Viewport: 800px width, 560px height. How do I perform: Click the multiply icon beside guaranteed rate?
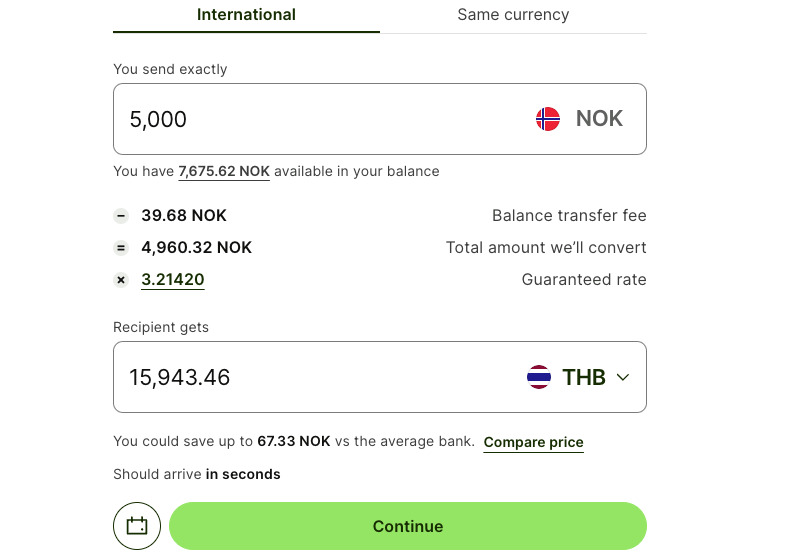click(121, 279)
